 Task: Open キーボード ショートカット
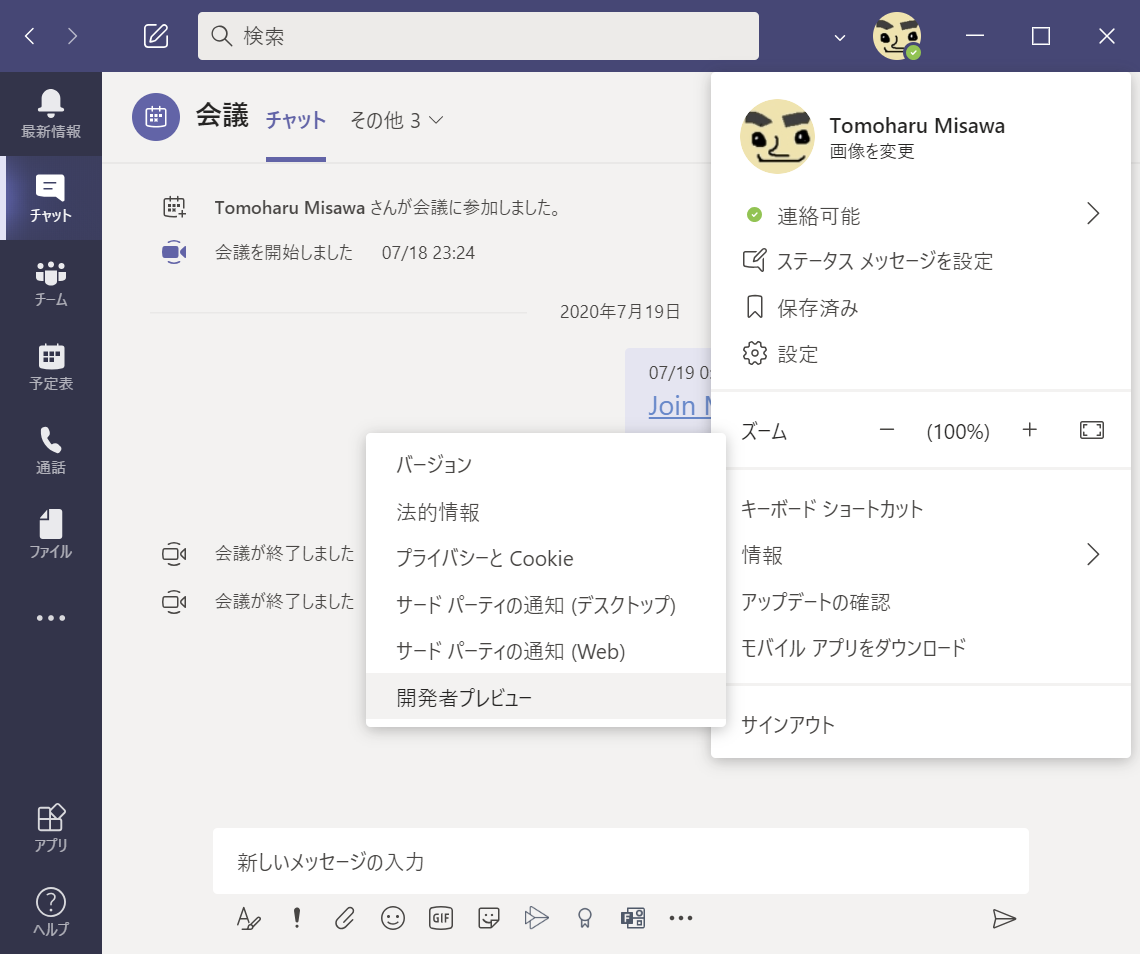click(x=920, y=509)
